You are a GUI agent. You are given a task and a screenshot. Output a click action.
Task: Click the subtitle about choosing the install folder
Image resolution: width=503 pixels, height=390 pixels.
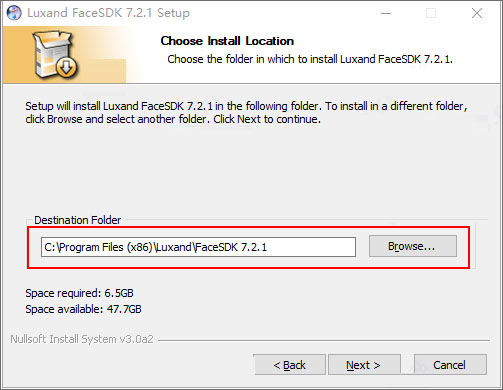click(310, 59)
